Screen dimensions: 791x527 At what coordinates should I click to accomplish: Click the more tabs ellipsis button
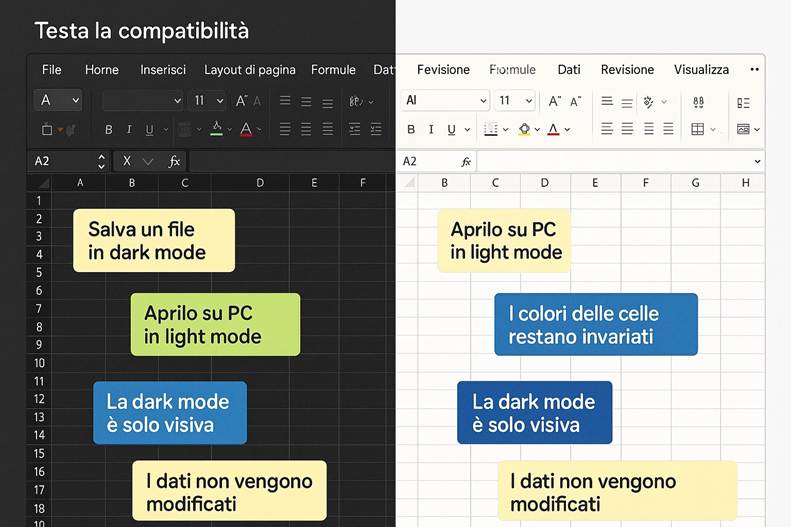(751, 70)
